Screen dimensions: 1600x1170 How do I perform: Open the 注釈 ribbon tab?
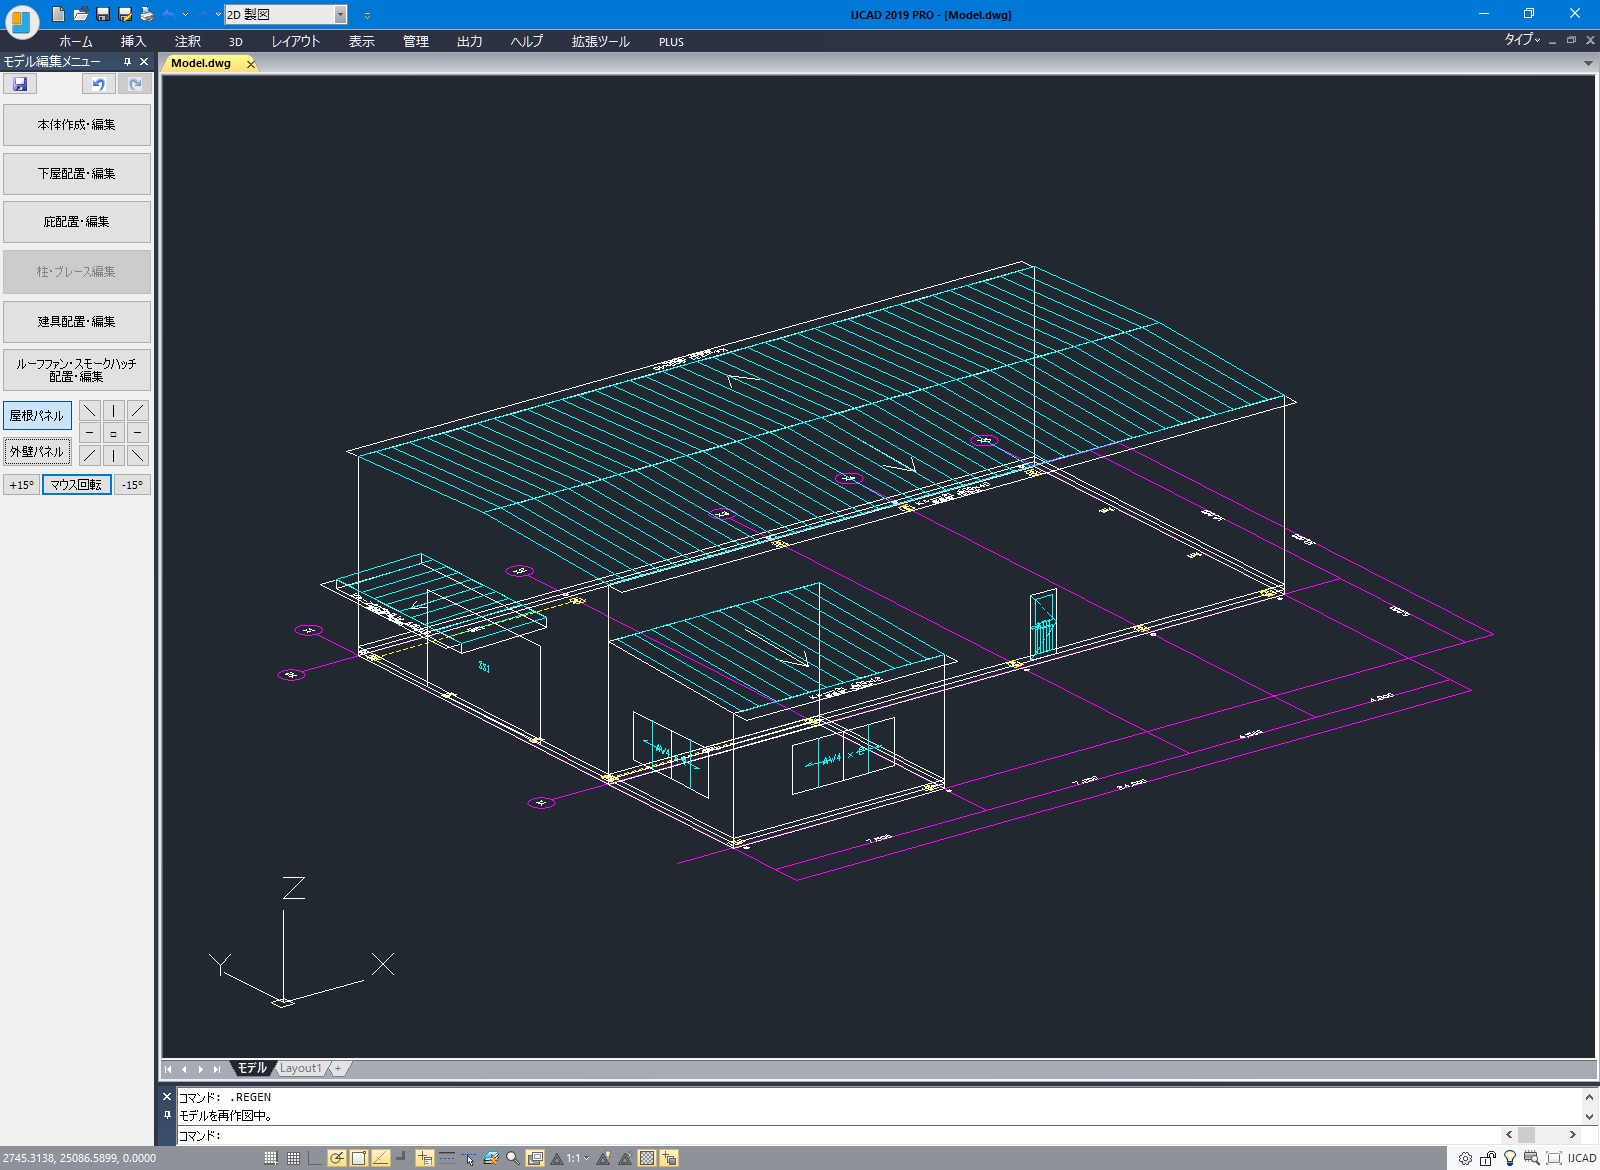click(188, 41)
